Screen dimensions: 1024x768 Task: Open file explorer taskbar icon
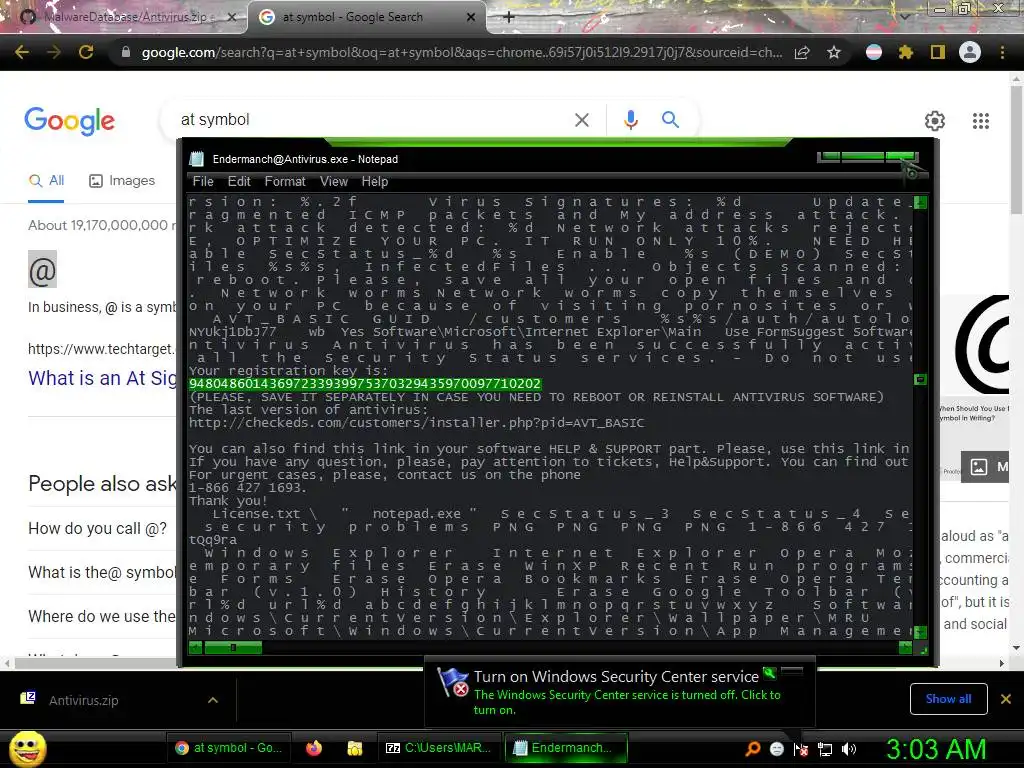355,748
